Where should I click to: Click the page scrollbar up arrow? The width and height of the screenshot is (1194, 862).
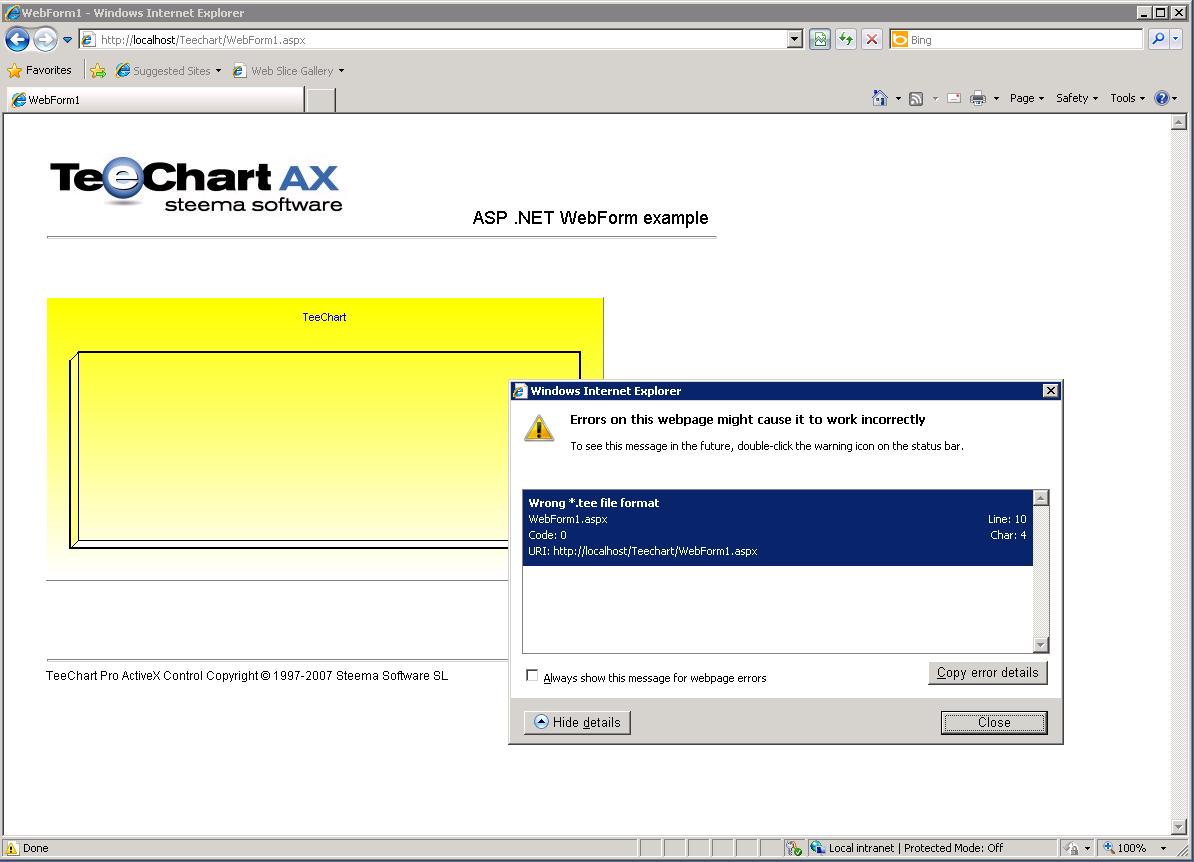coord(1178,122)
